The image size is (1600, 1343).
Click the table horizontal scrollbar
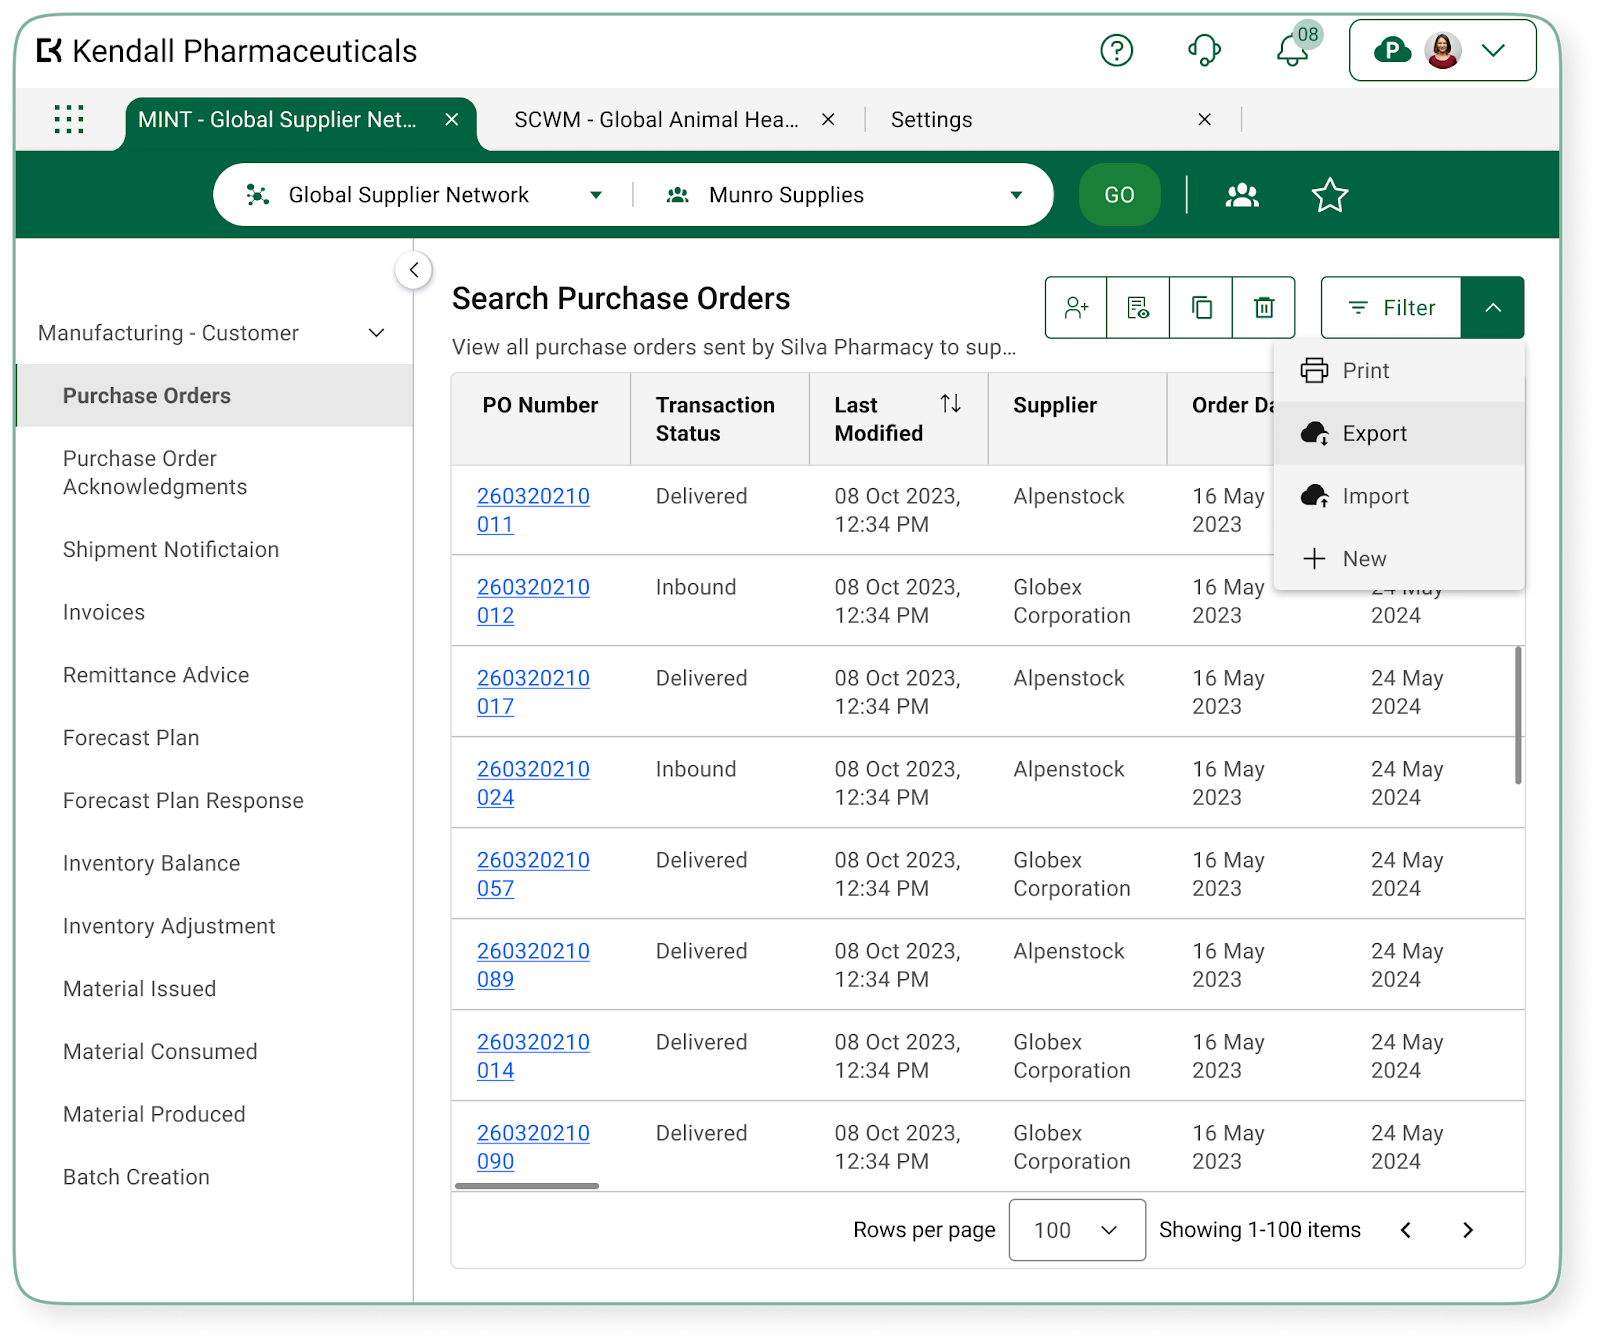[527, 1186]
